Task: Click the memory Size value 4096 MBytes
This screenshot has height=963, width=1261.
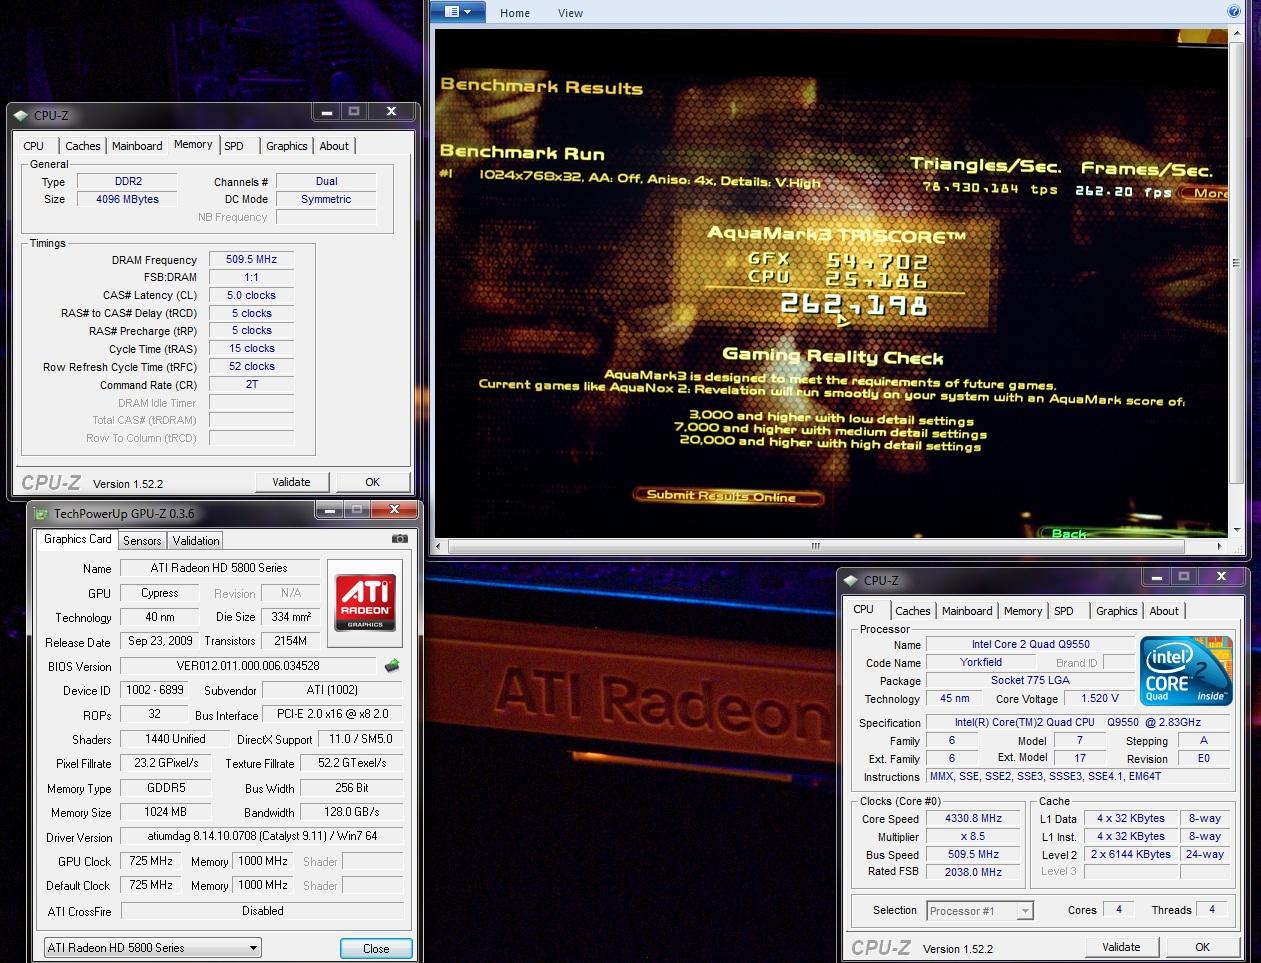Action: [127, 199]
